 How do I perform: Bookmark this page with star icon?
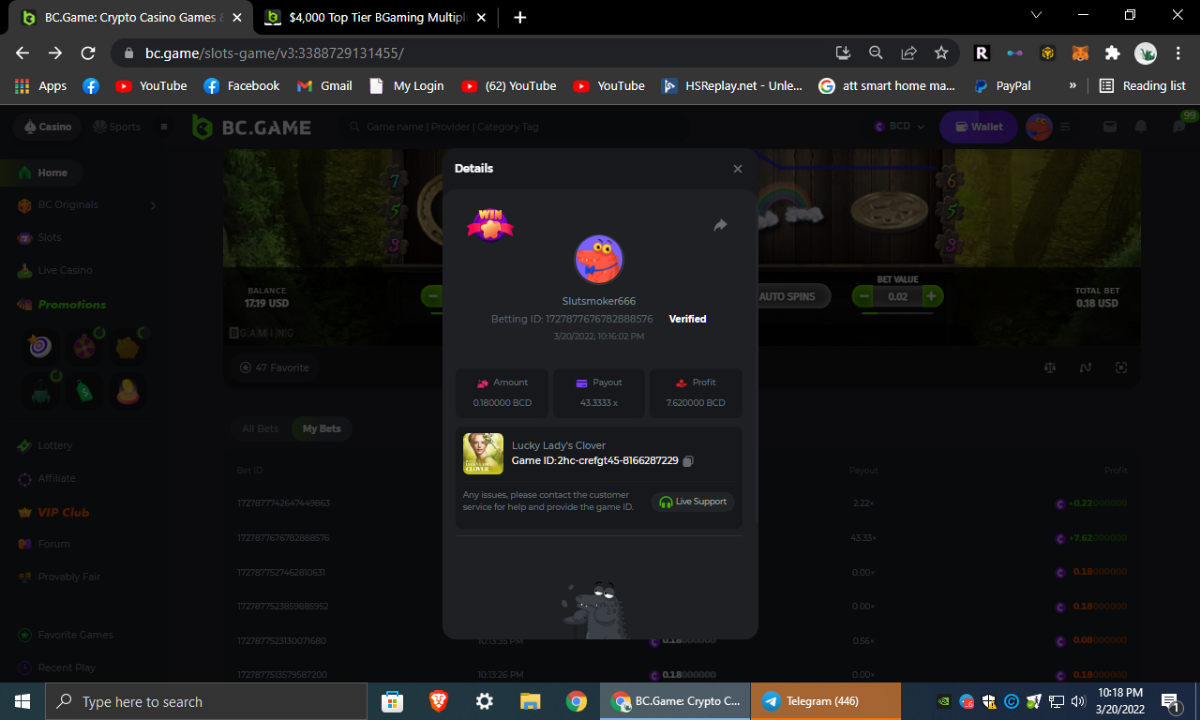pos(941,53)
